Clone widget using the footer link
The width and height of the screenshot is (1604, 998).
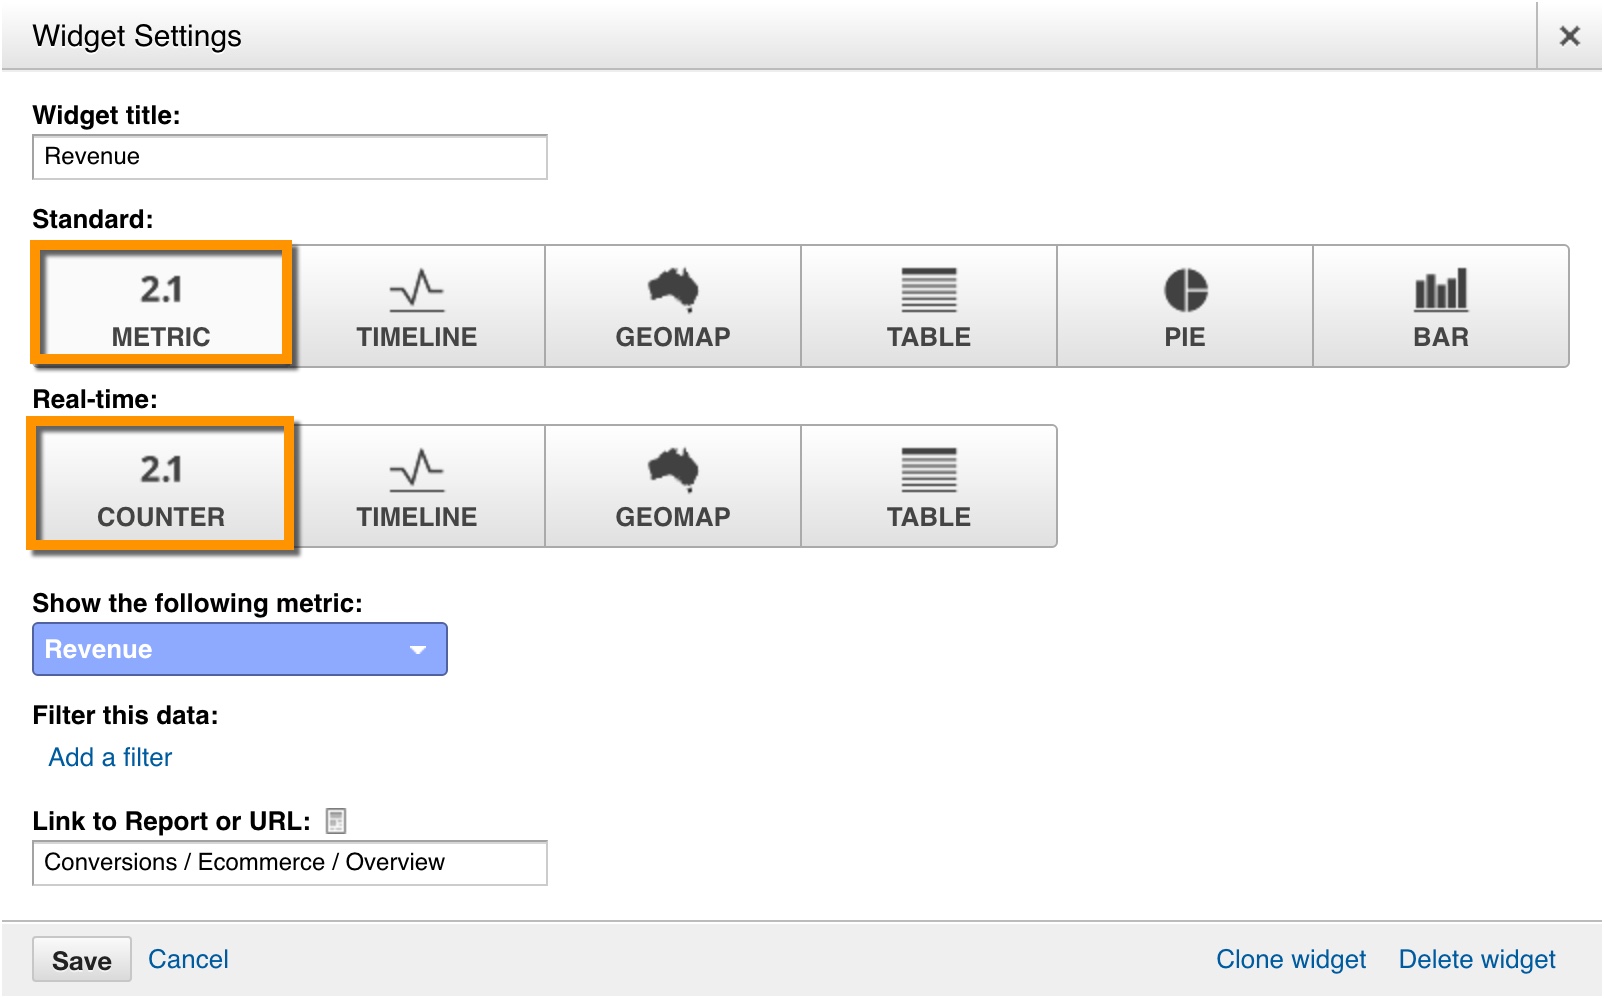coord(1290,959)
